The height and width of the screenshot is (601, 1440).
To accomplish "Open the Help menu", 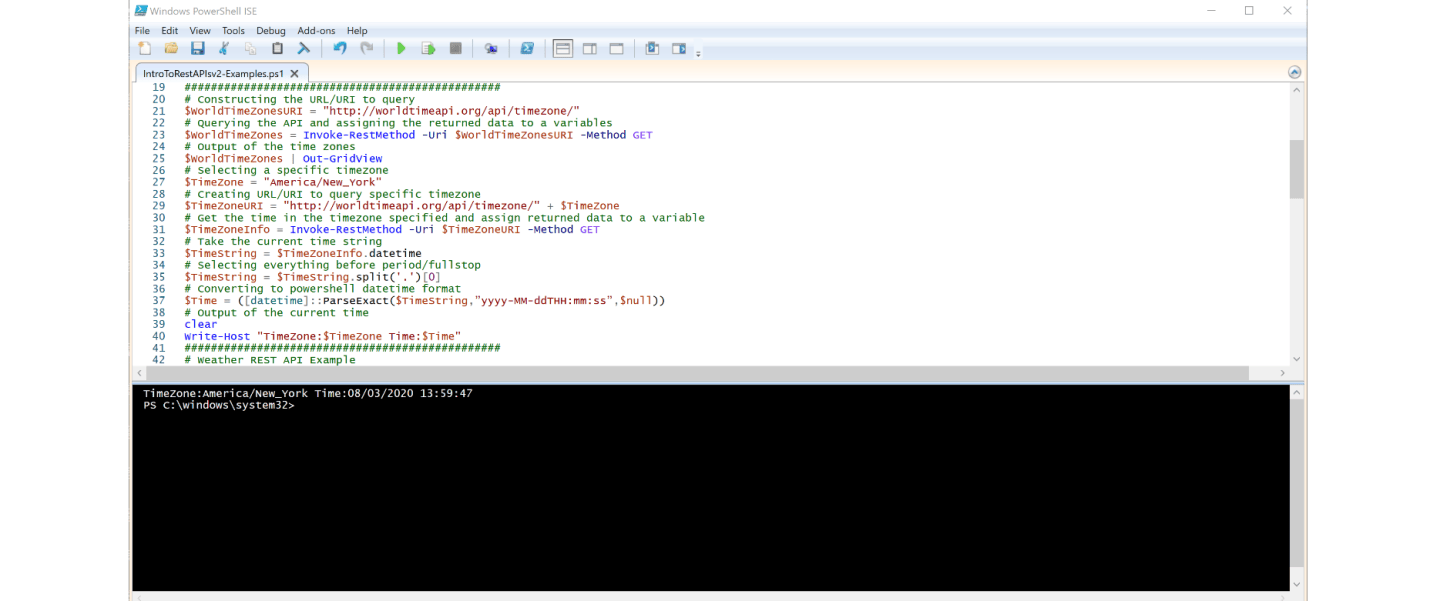I will click(x=357, y=31).
